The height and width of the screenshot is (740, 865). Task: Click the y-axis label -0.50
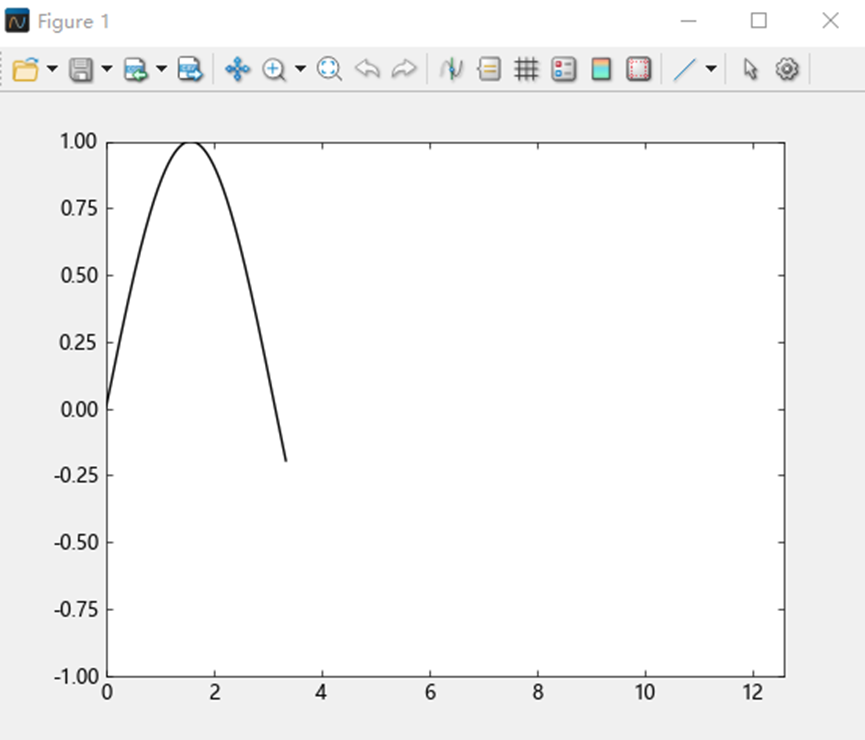(76, 542)
